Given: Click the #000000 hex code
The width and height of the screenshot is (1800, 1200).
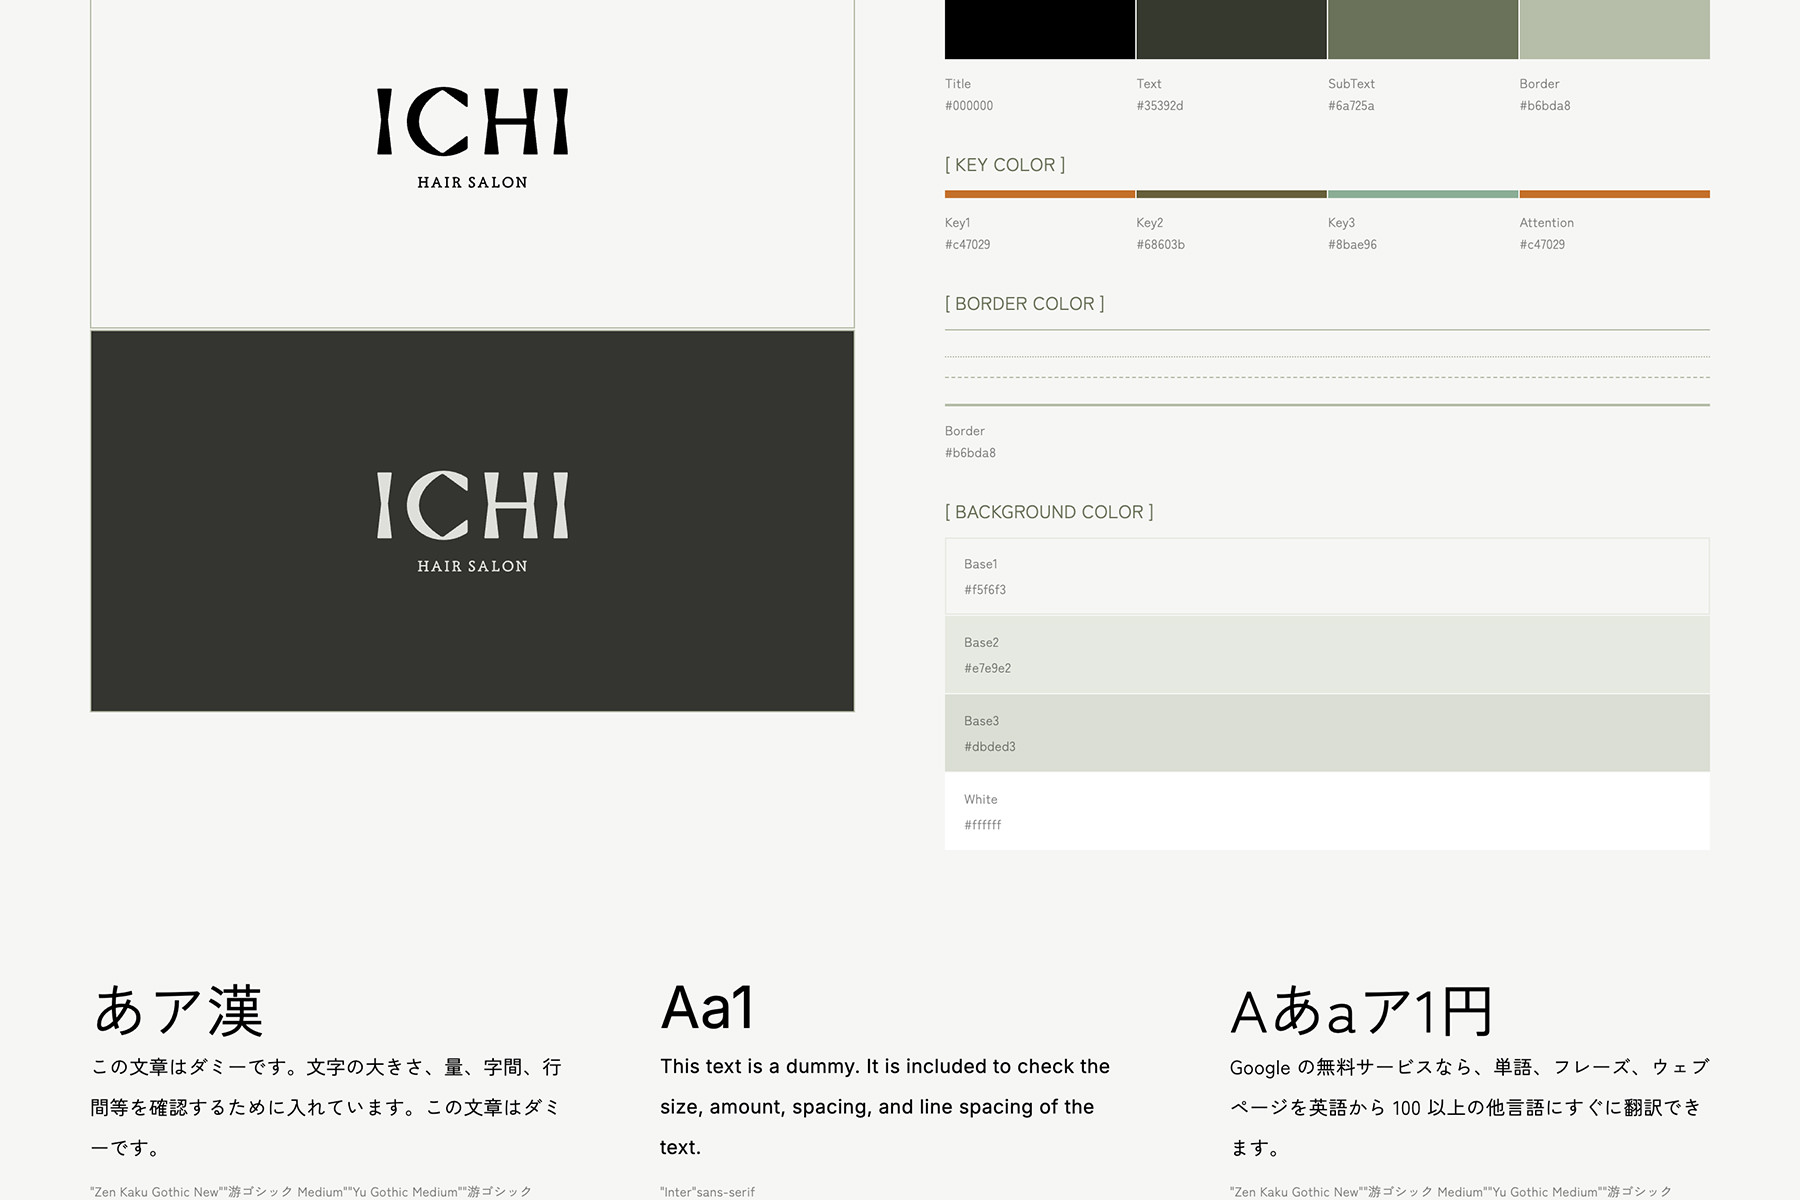Looking at the screenshot, I should coord(969,106).
